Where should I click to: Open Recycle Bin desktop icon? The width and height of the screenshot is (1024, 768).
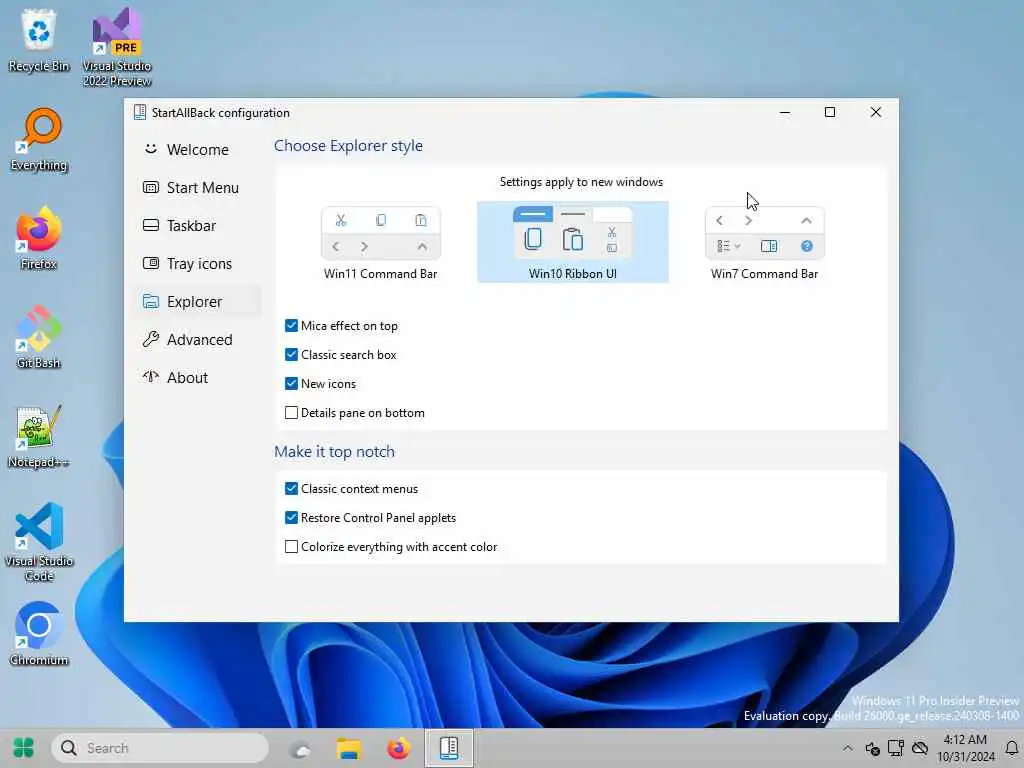(39, 40)
